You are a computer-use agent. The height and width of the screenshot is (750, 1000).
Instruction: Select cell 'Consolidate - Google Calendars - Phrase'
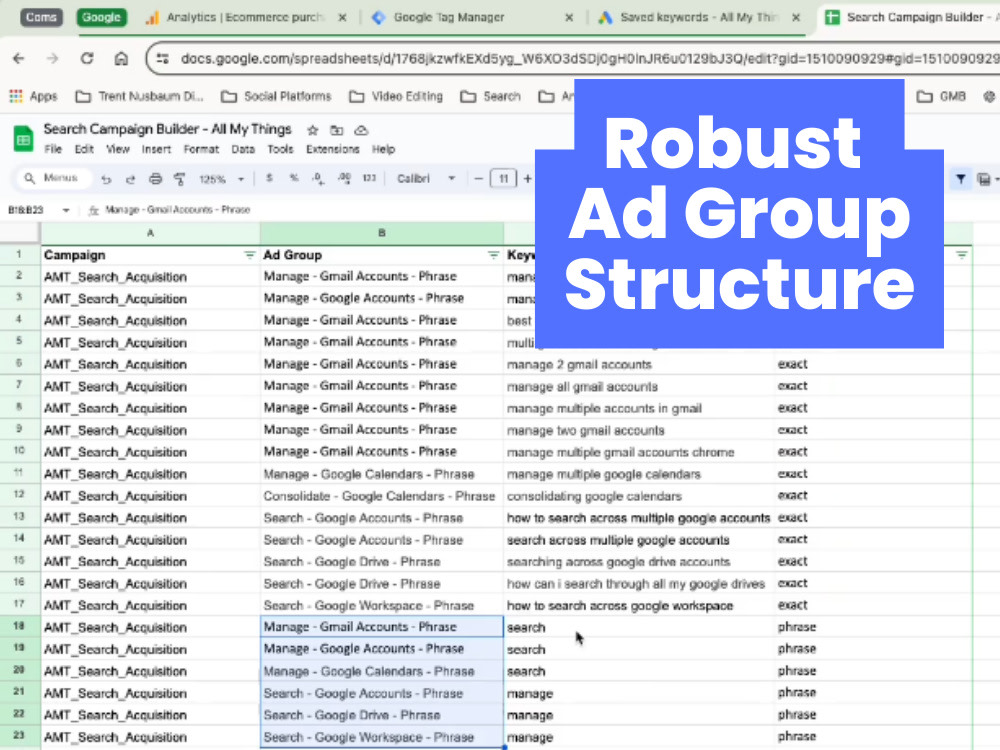381,496
